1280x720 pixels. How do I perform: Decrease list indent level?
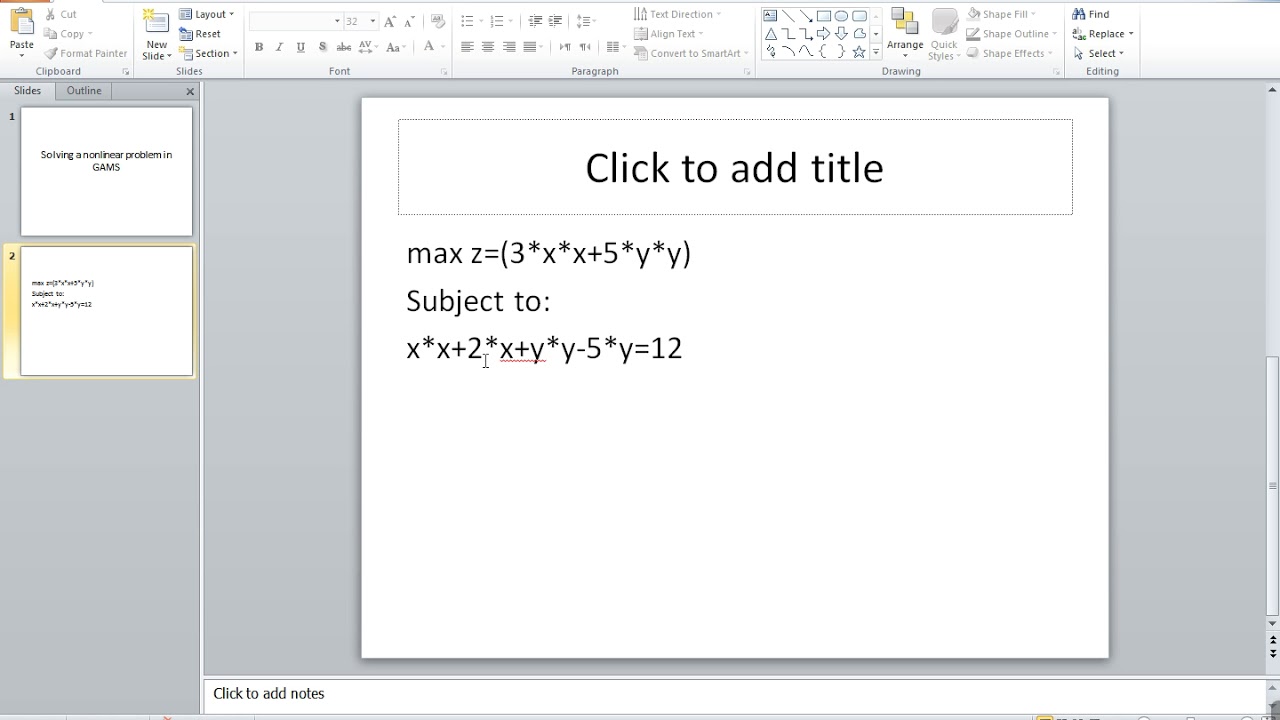[535, 21]
